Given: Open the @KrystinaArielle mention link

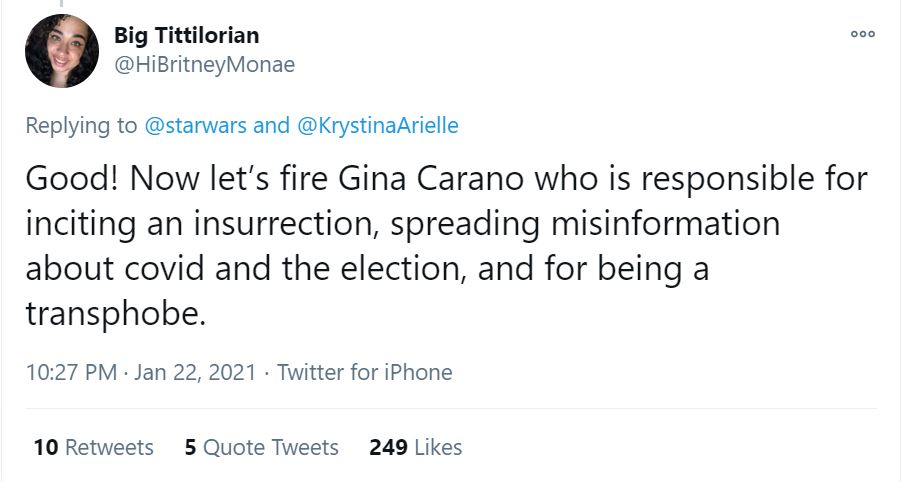Looking at the screenshot, I should 378,126.
